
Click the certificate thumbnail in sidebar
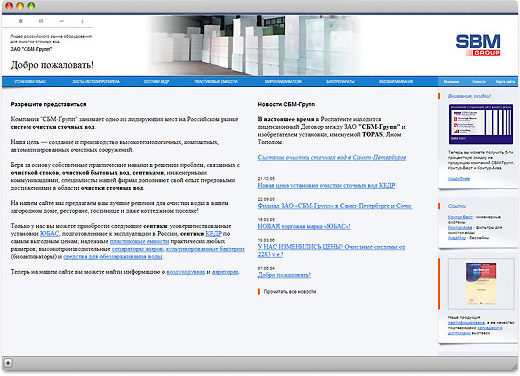click(x=481, y=284)
